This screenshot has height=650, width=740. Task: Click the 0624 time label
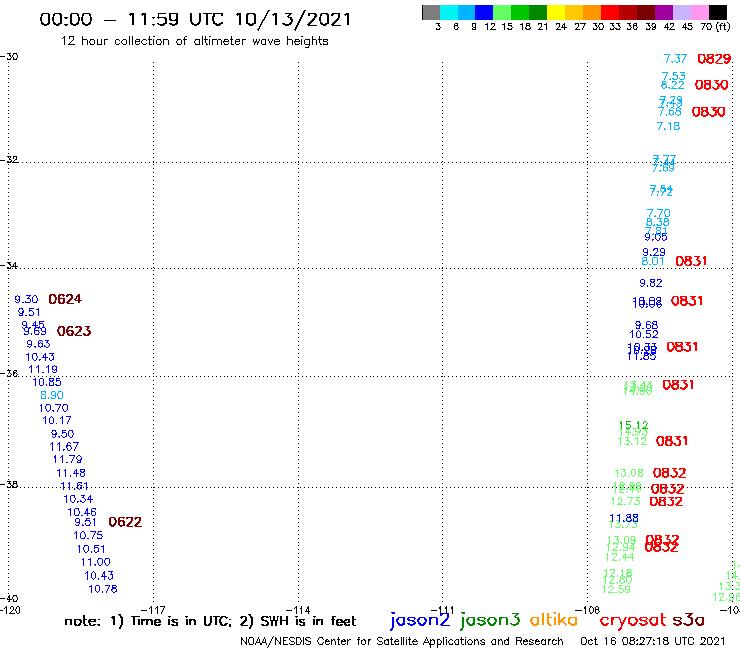(x=65, y=299)
